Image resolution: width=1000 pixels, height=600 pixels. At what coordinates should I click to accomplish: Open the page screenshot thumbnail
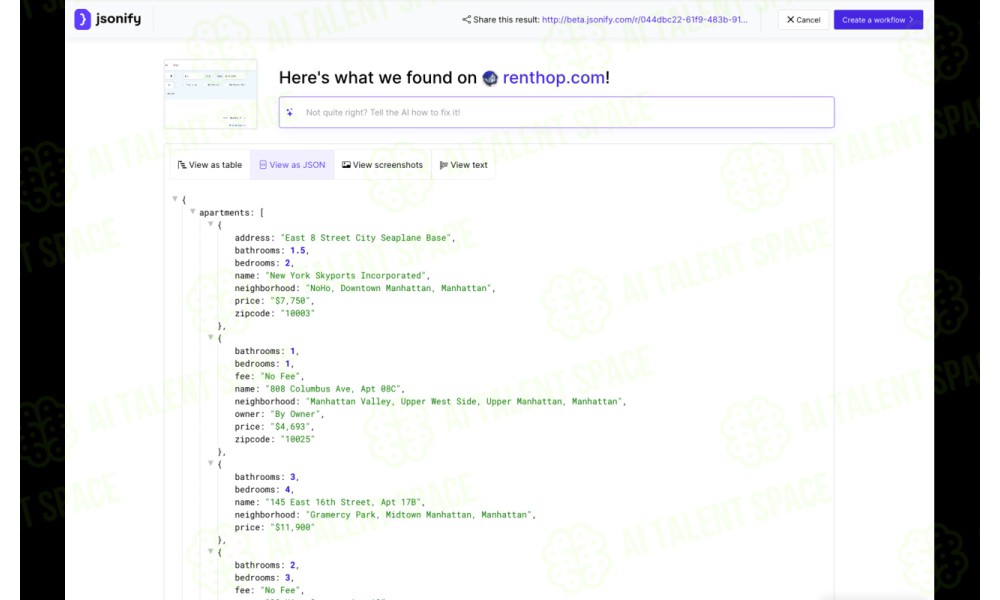210,94
